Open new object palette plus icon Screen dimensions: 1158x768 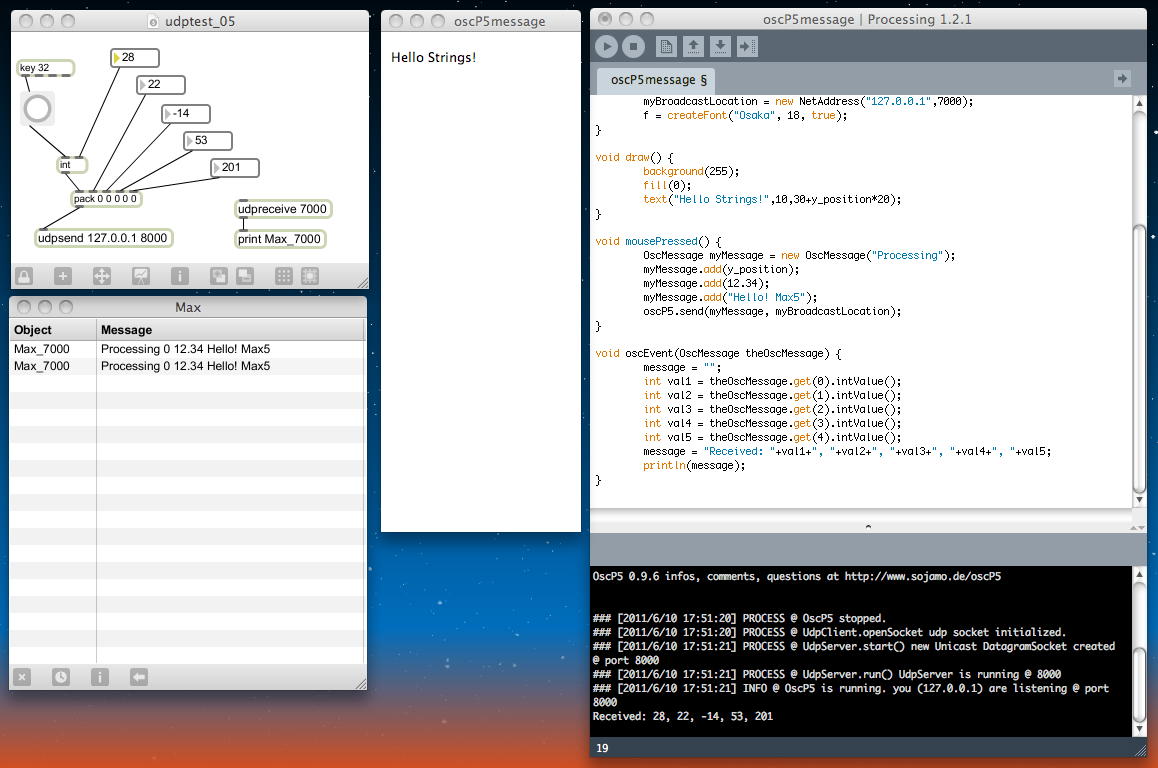[62, 276]
